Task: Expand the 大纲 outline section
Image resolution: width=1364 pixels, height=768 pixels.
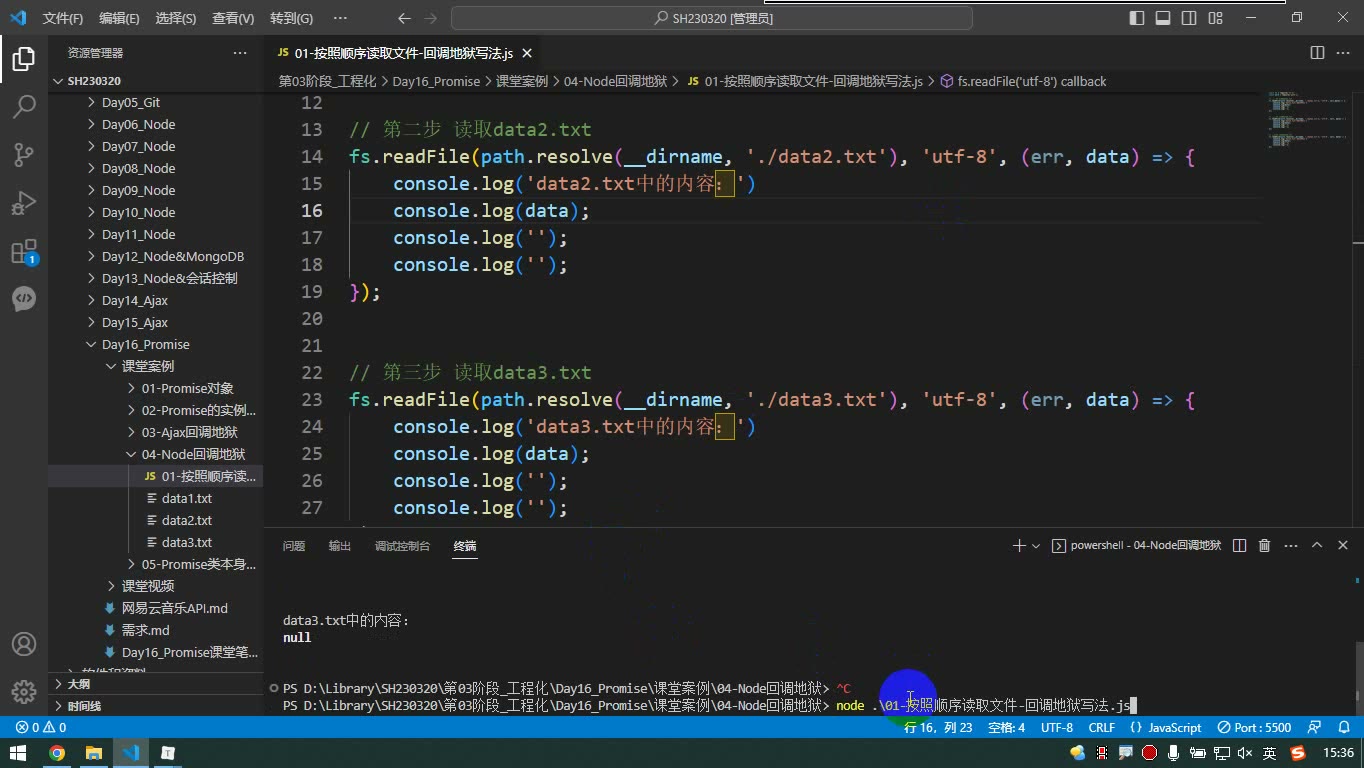Action: 78,685
